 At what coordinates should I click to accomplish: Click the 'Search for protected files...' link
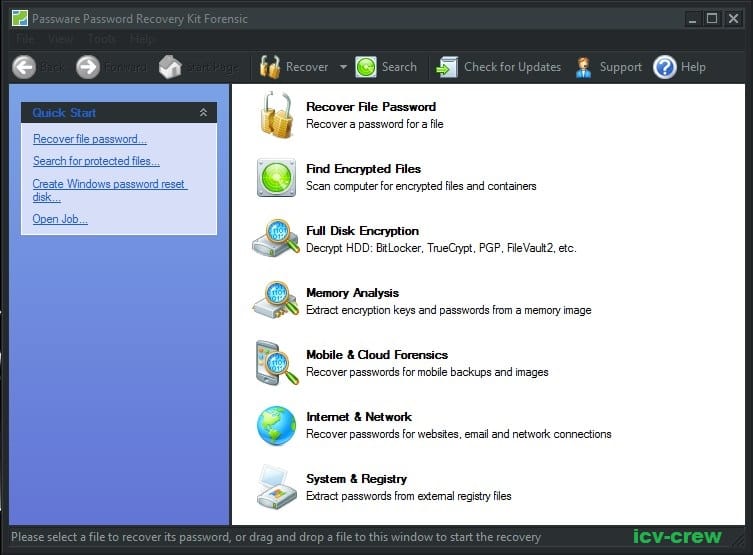(96, 161)
